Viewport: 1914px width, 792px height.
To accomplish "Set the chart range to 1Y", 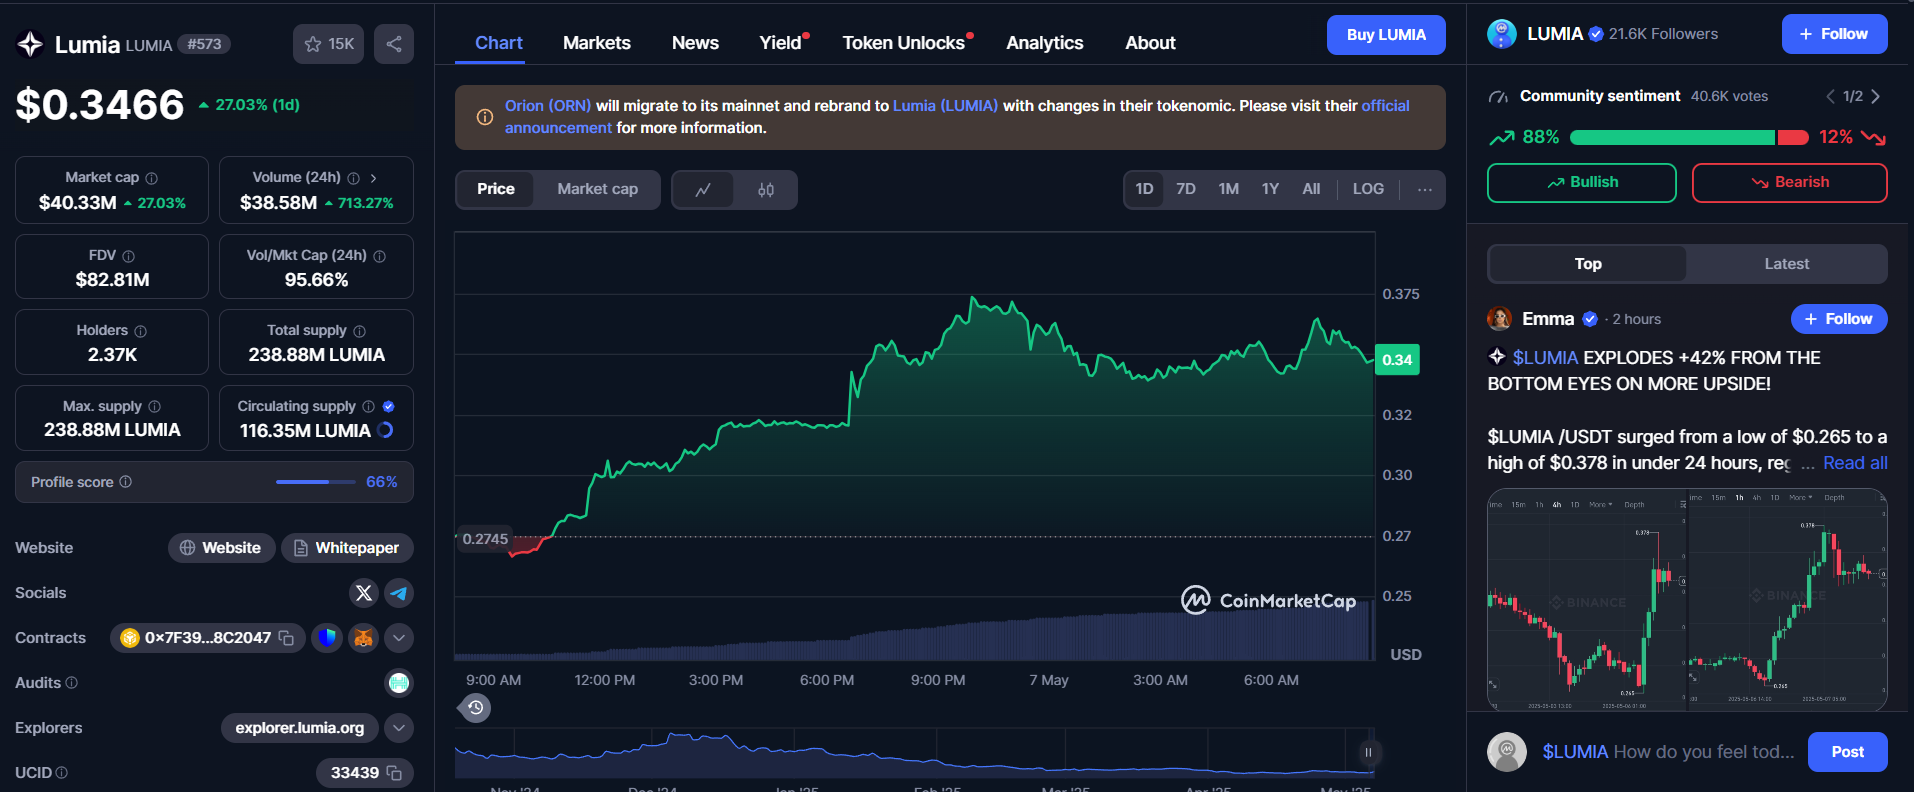I will (x=1270, y=189).
